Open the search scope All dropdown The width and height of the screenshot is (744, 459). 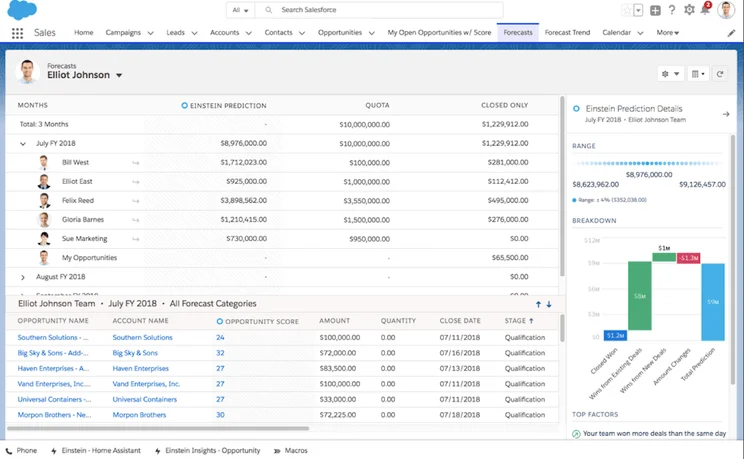[241, 10]
